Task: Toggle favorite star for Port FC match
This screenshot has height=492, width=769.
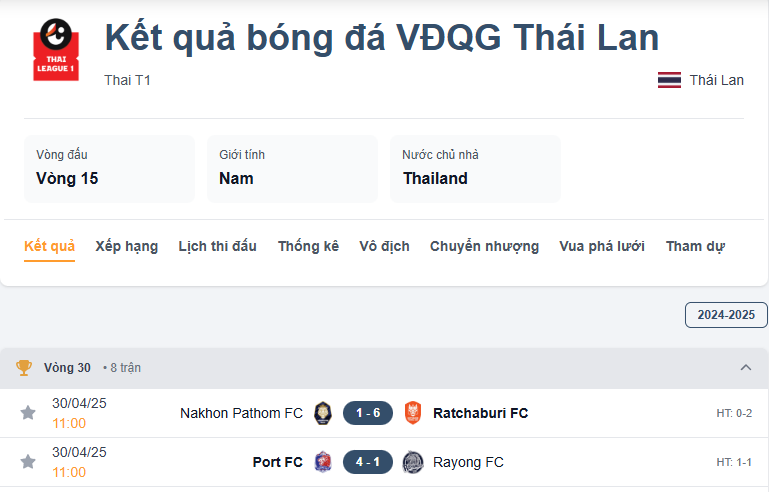Action: pyautogui.click(x=28, y=462)
